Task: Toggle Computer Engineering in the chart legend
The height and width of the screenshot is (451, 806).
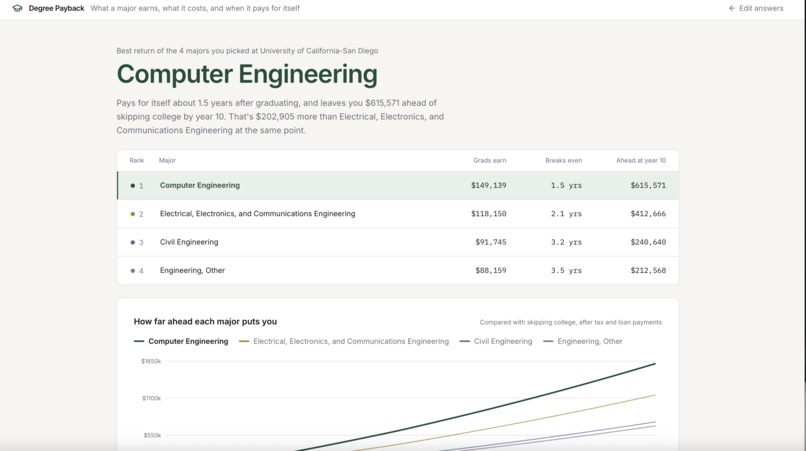Action: pos(181,341)
